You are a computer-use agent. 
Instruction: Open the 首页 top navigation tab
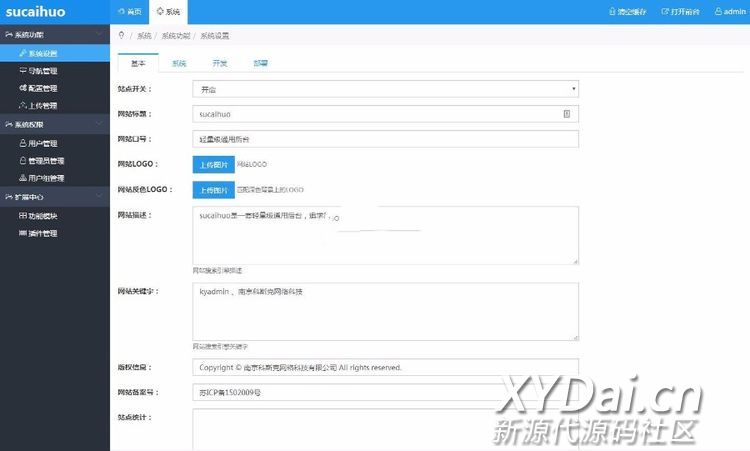click(x=130, y=11)
